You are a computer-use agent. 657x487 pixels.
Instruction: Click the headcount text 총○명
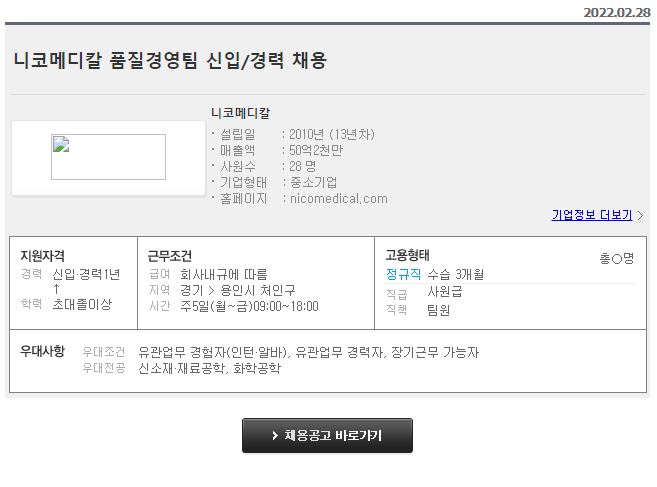(x=617, y=258)
